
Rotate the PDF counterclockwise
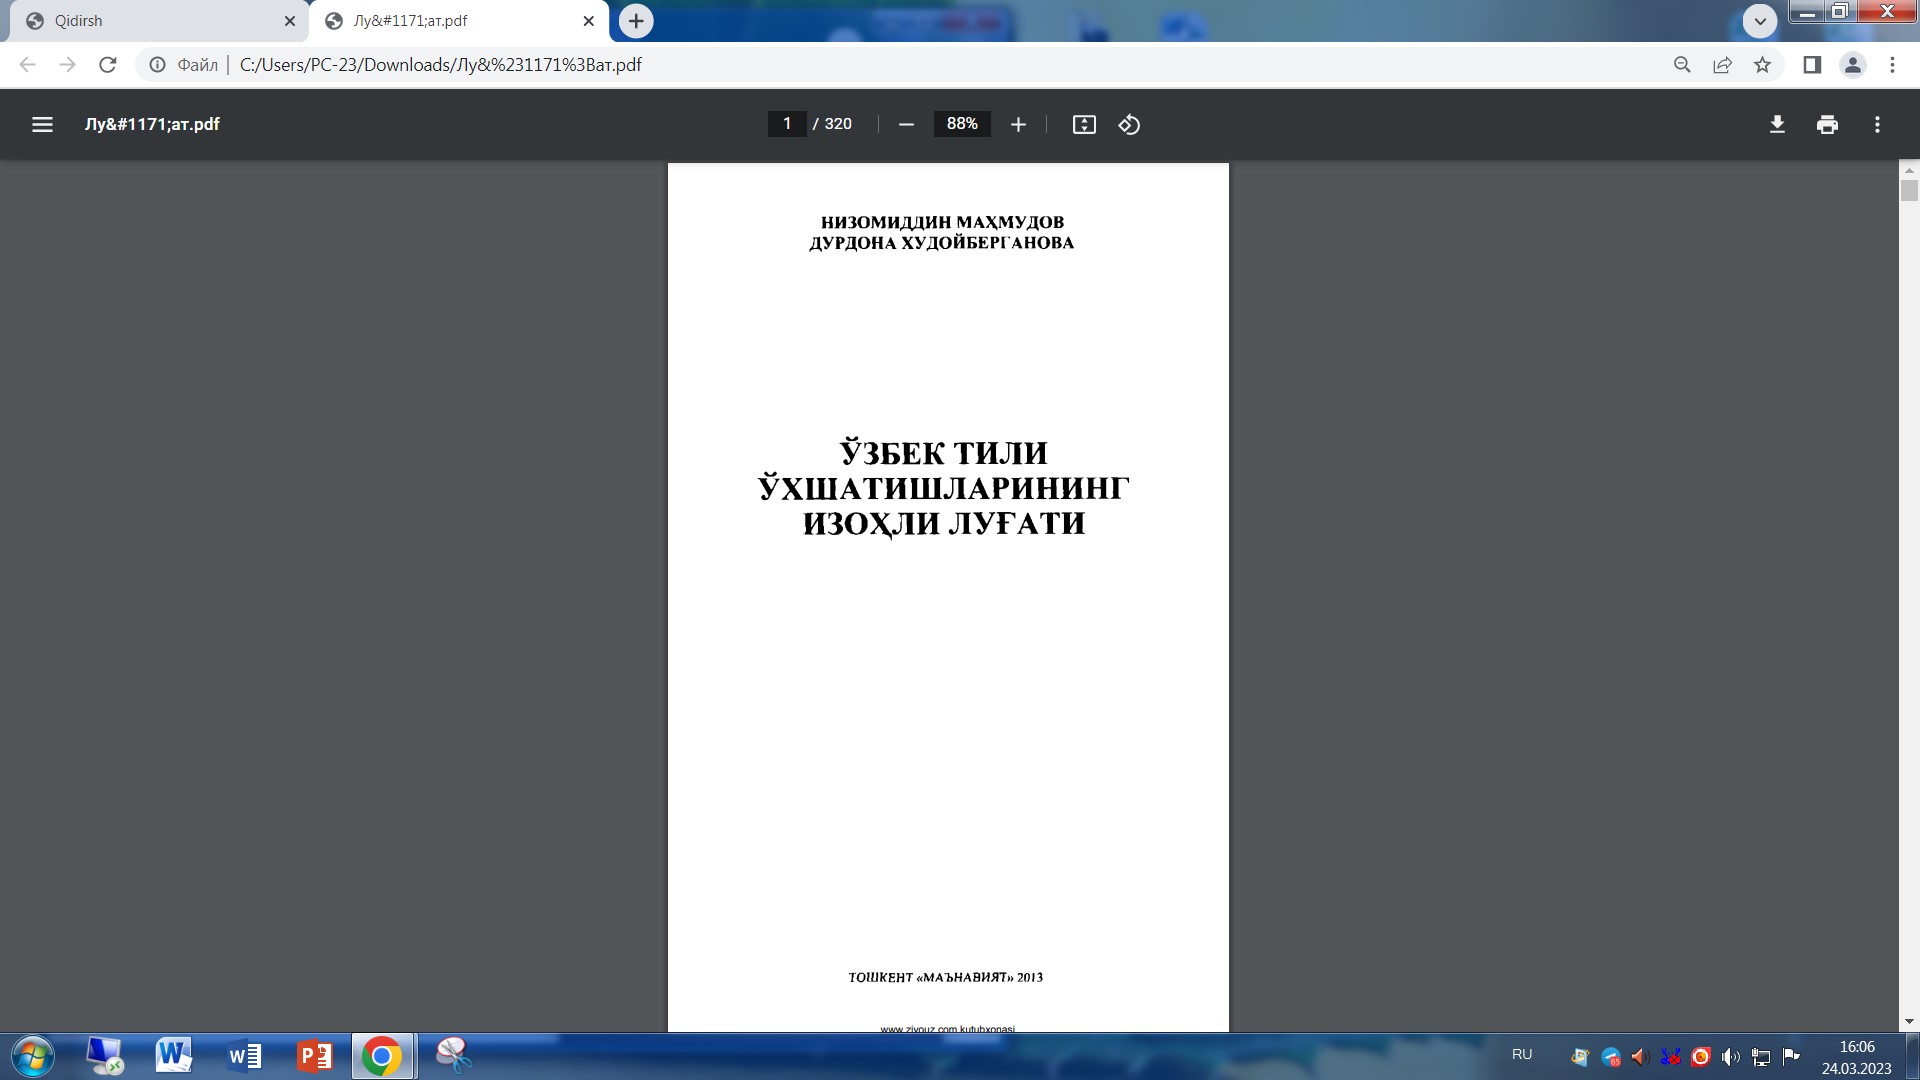coord(1129,124)
